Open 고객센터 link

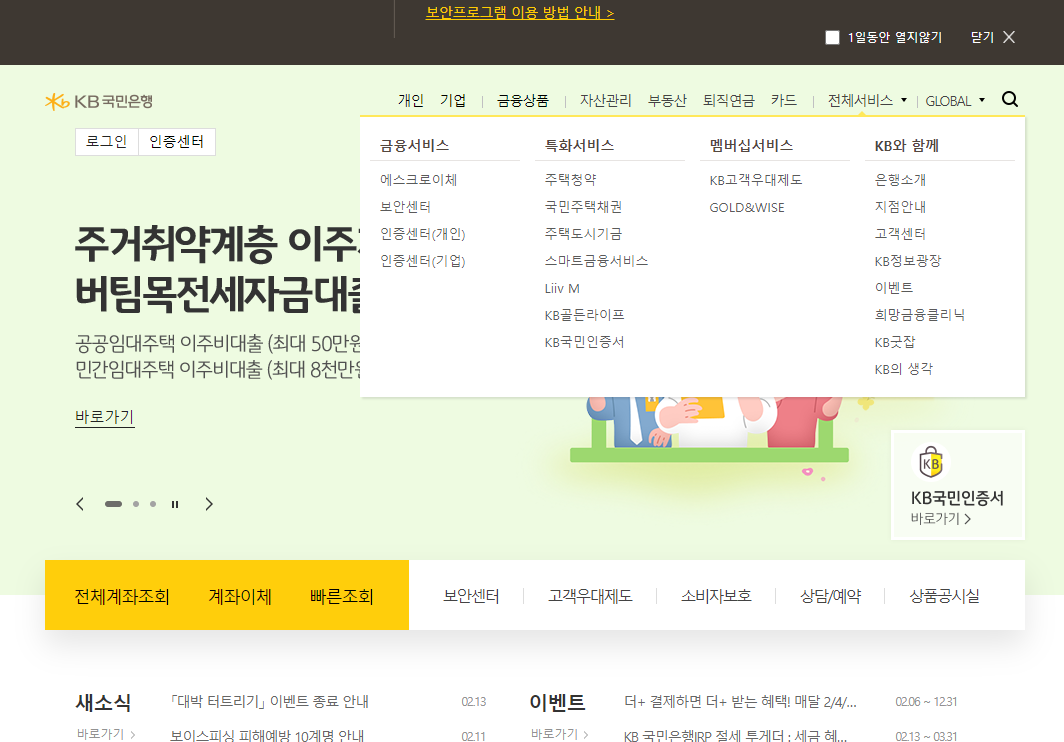point(900,234)
